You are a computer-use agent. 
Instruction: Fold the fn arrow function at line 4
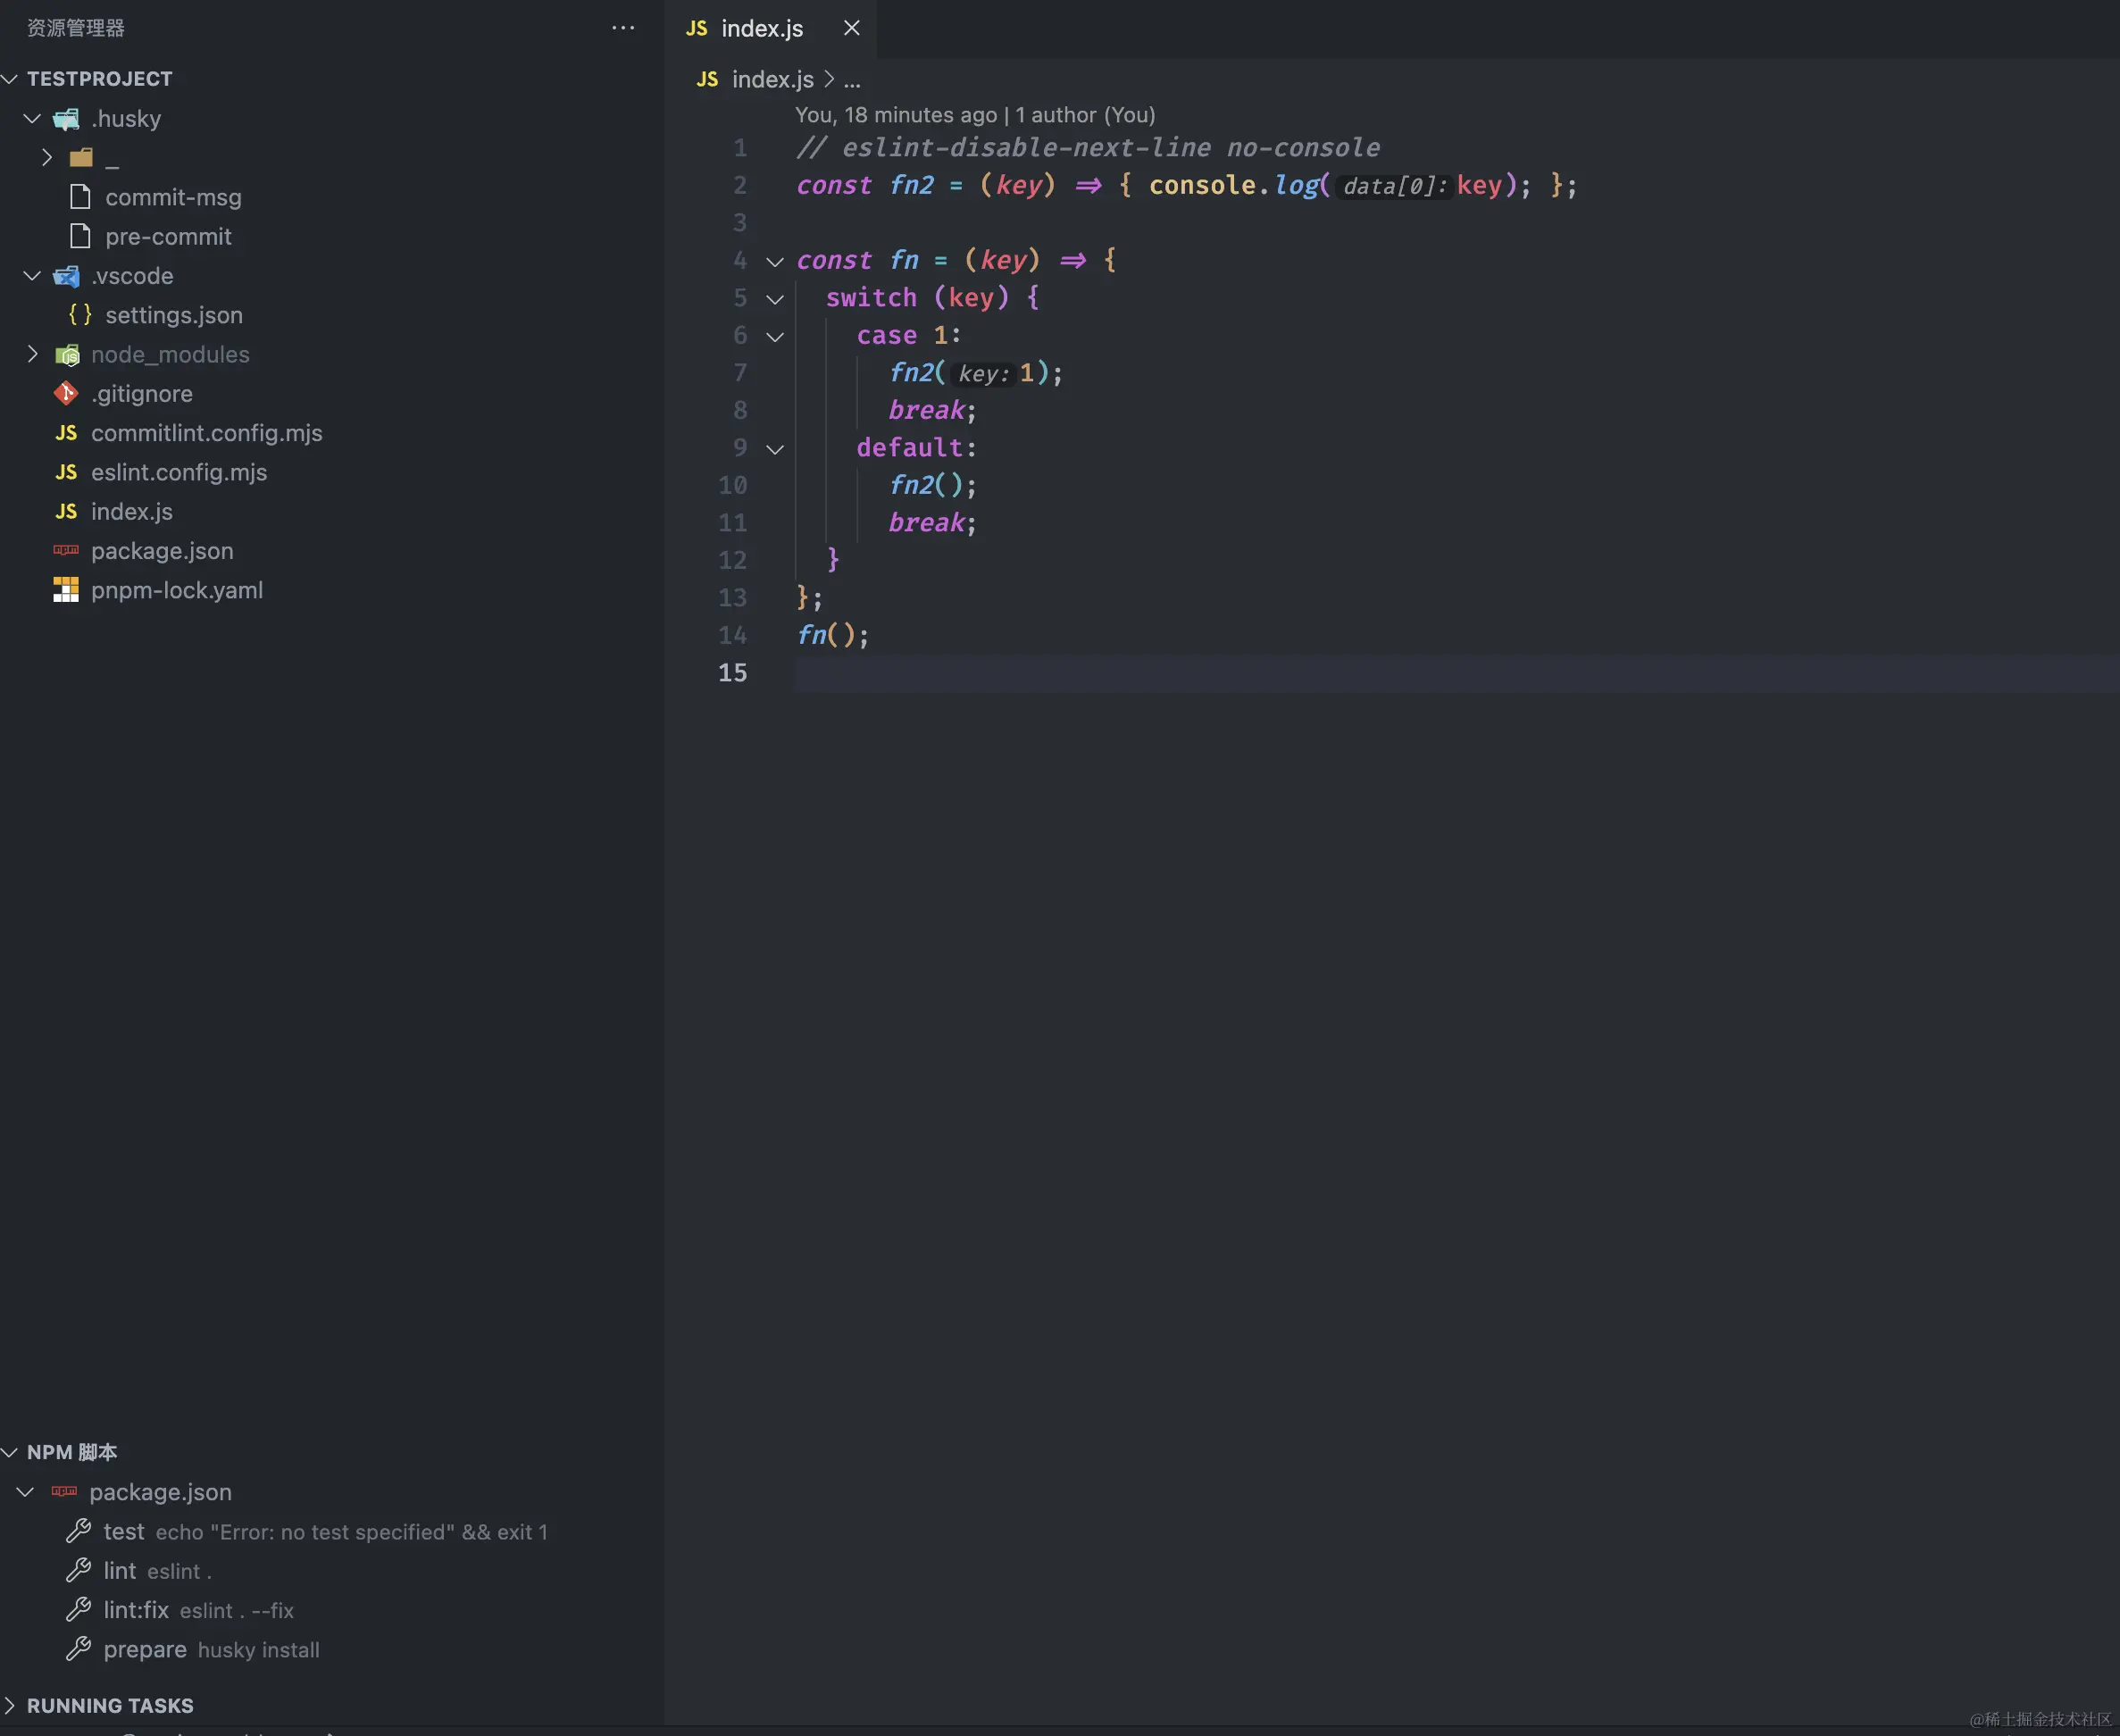click(775, 262)
